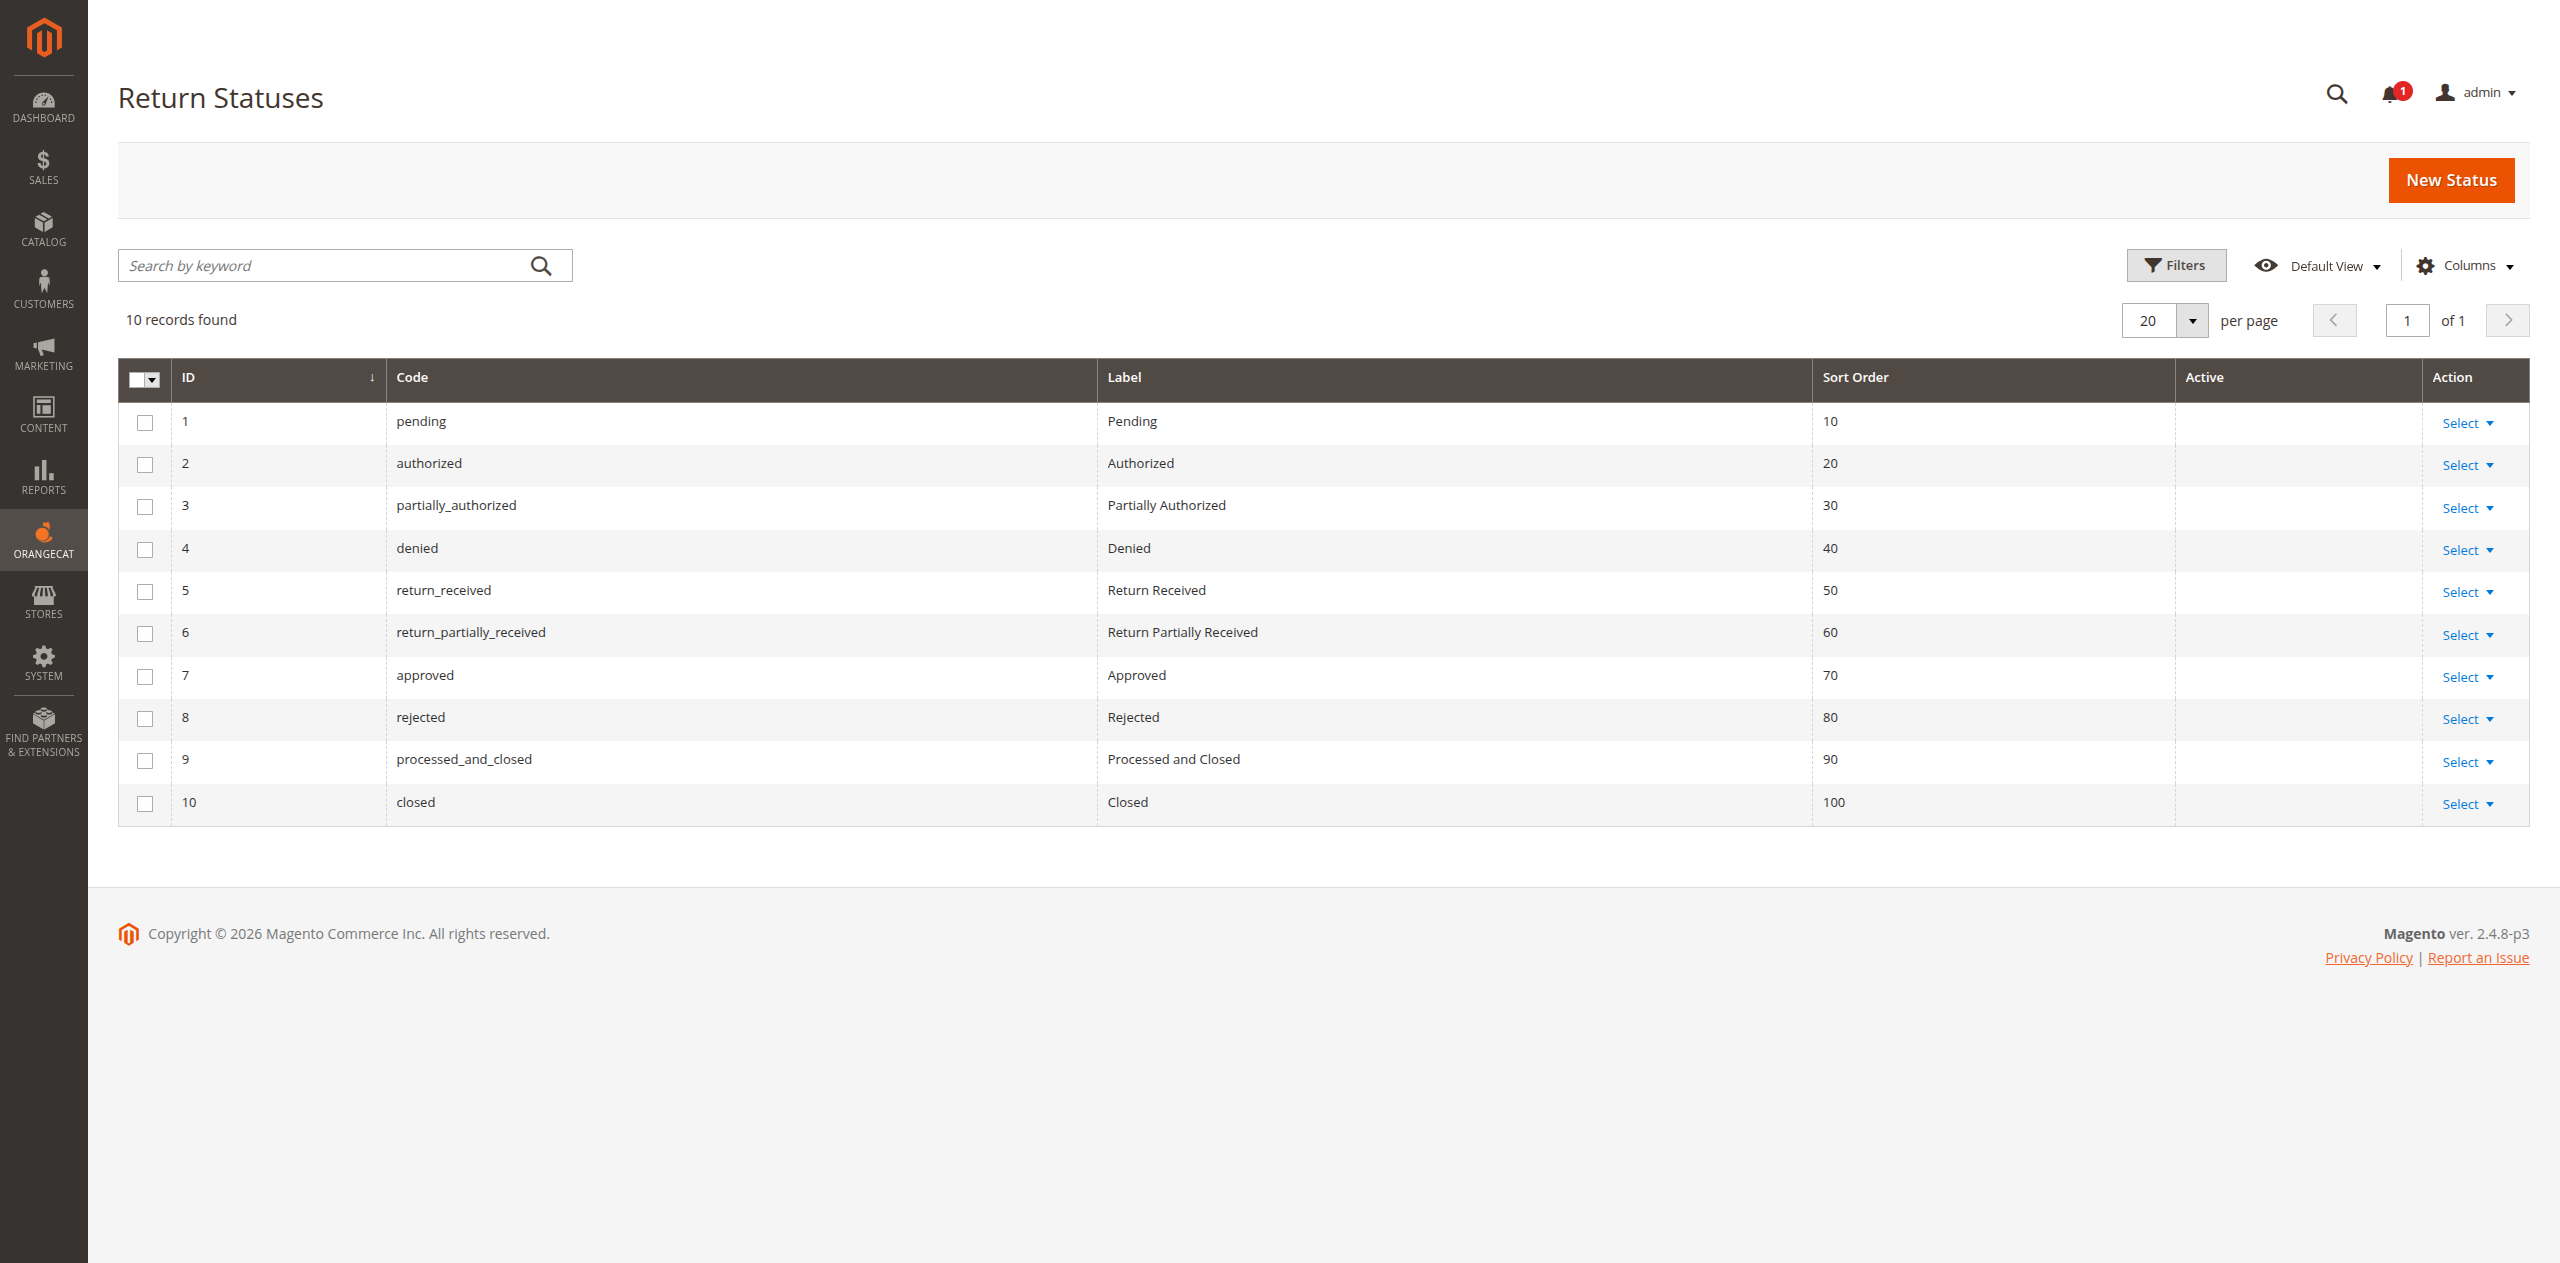
Task: Expand the per page count dropdown
Action: pyautogui.click(x=2192, y=321)
